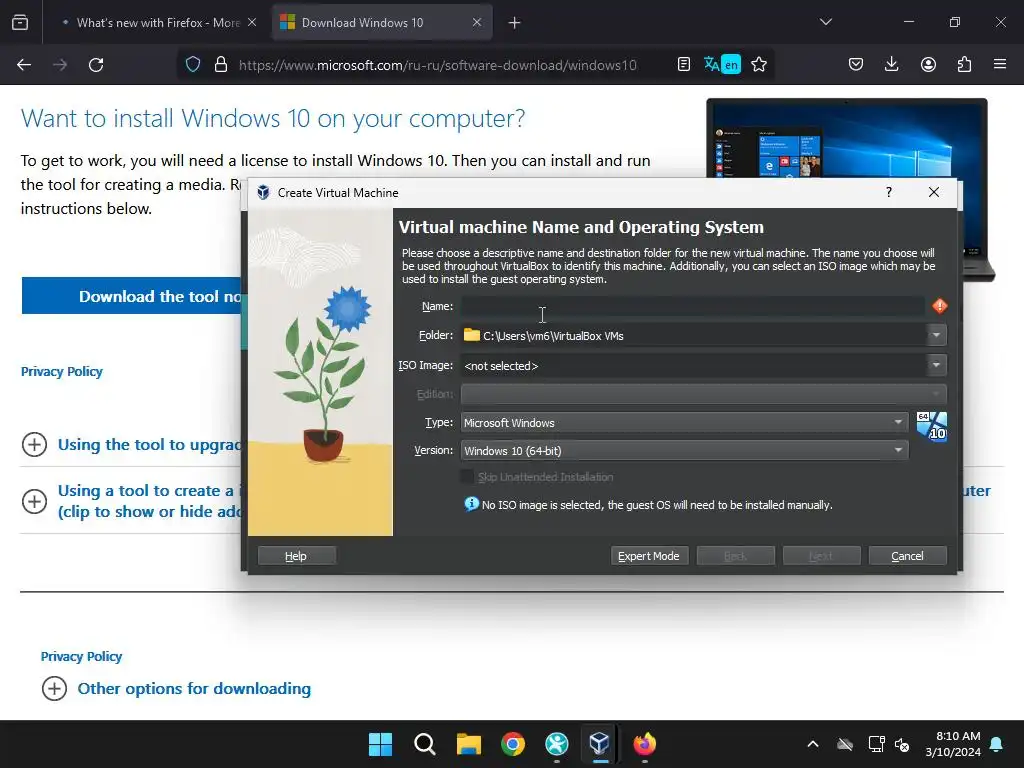This screenshot has height=768, width=1024.
Task: Open notifications bell in system tray
Action: [996, 744]
